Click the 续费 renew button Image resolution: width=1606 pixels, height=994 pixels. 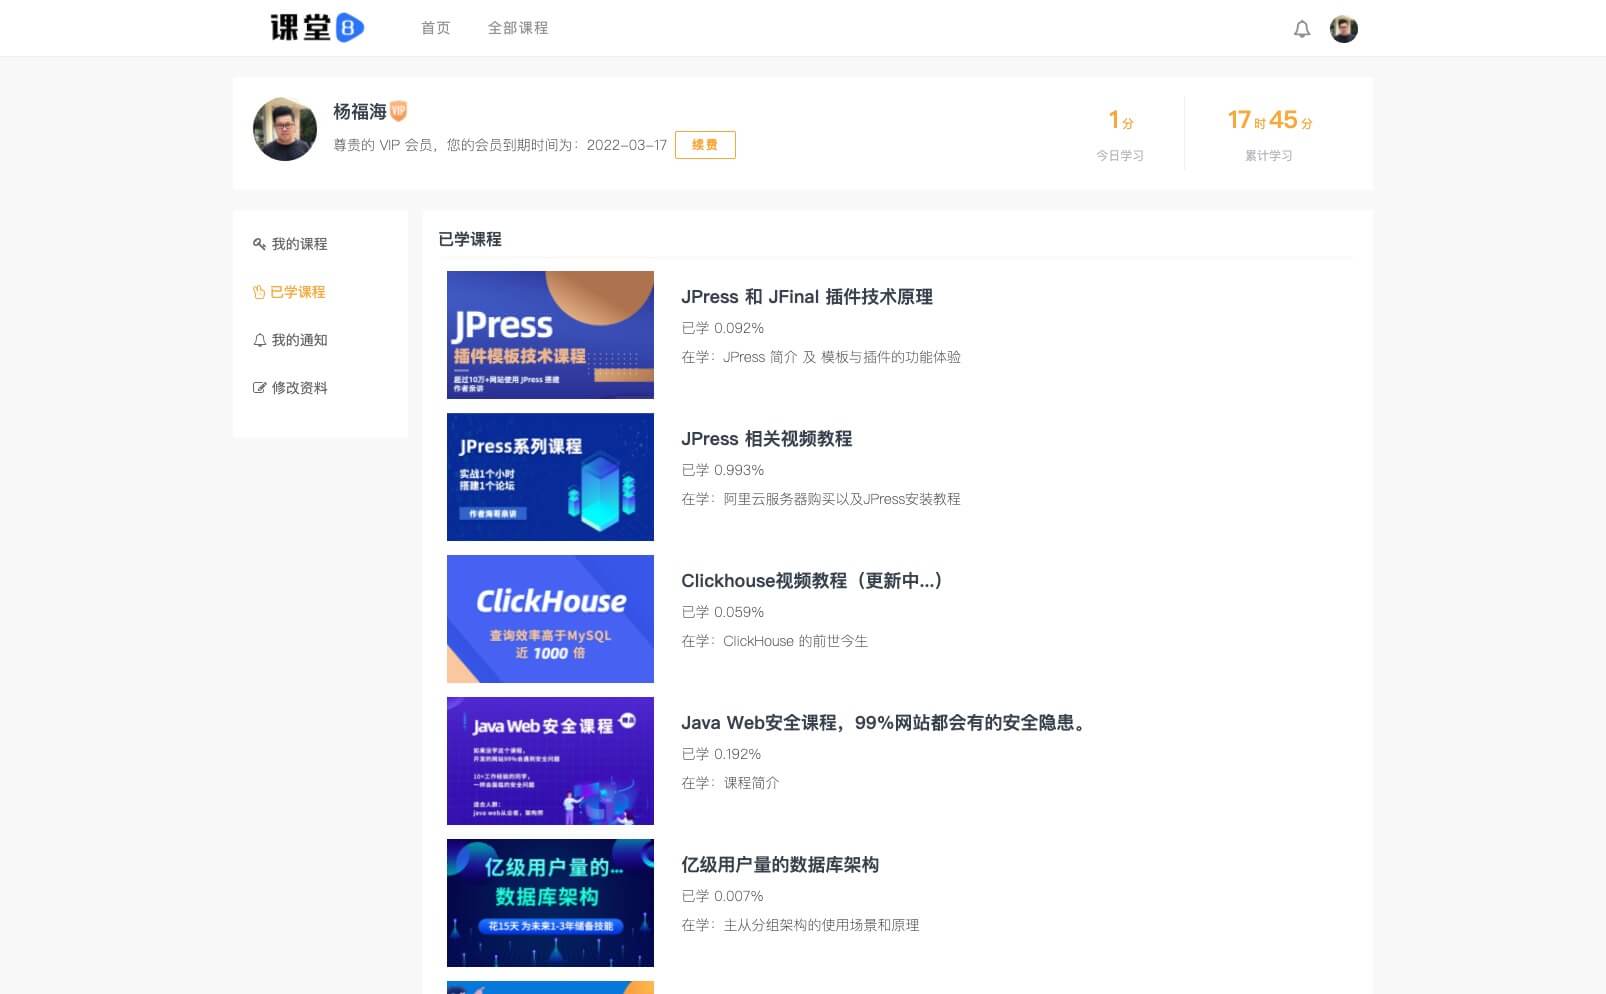[x=705, y=145]
